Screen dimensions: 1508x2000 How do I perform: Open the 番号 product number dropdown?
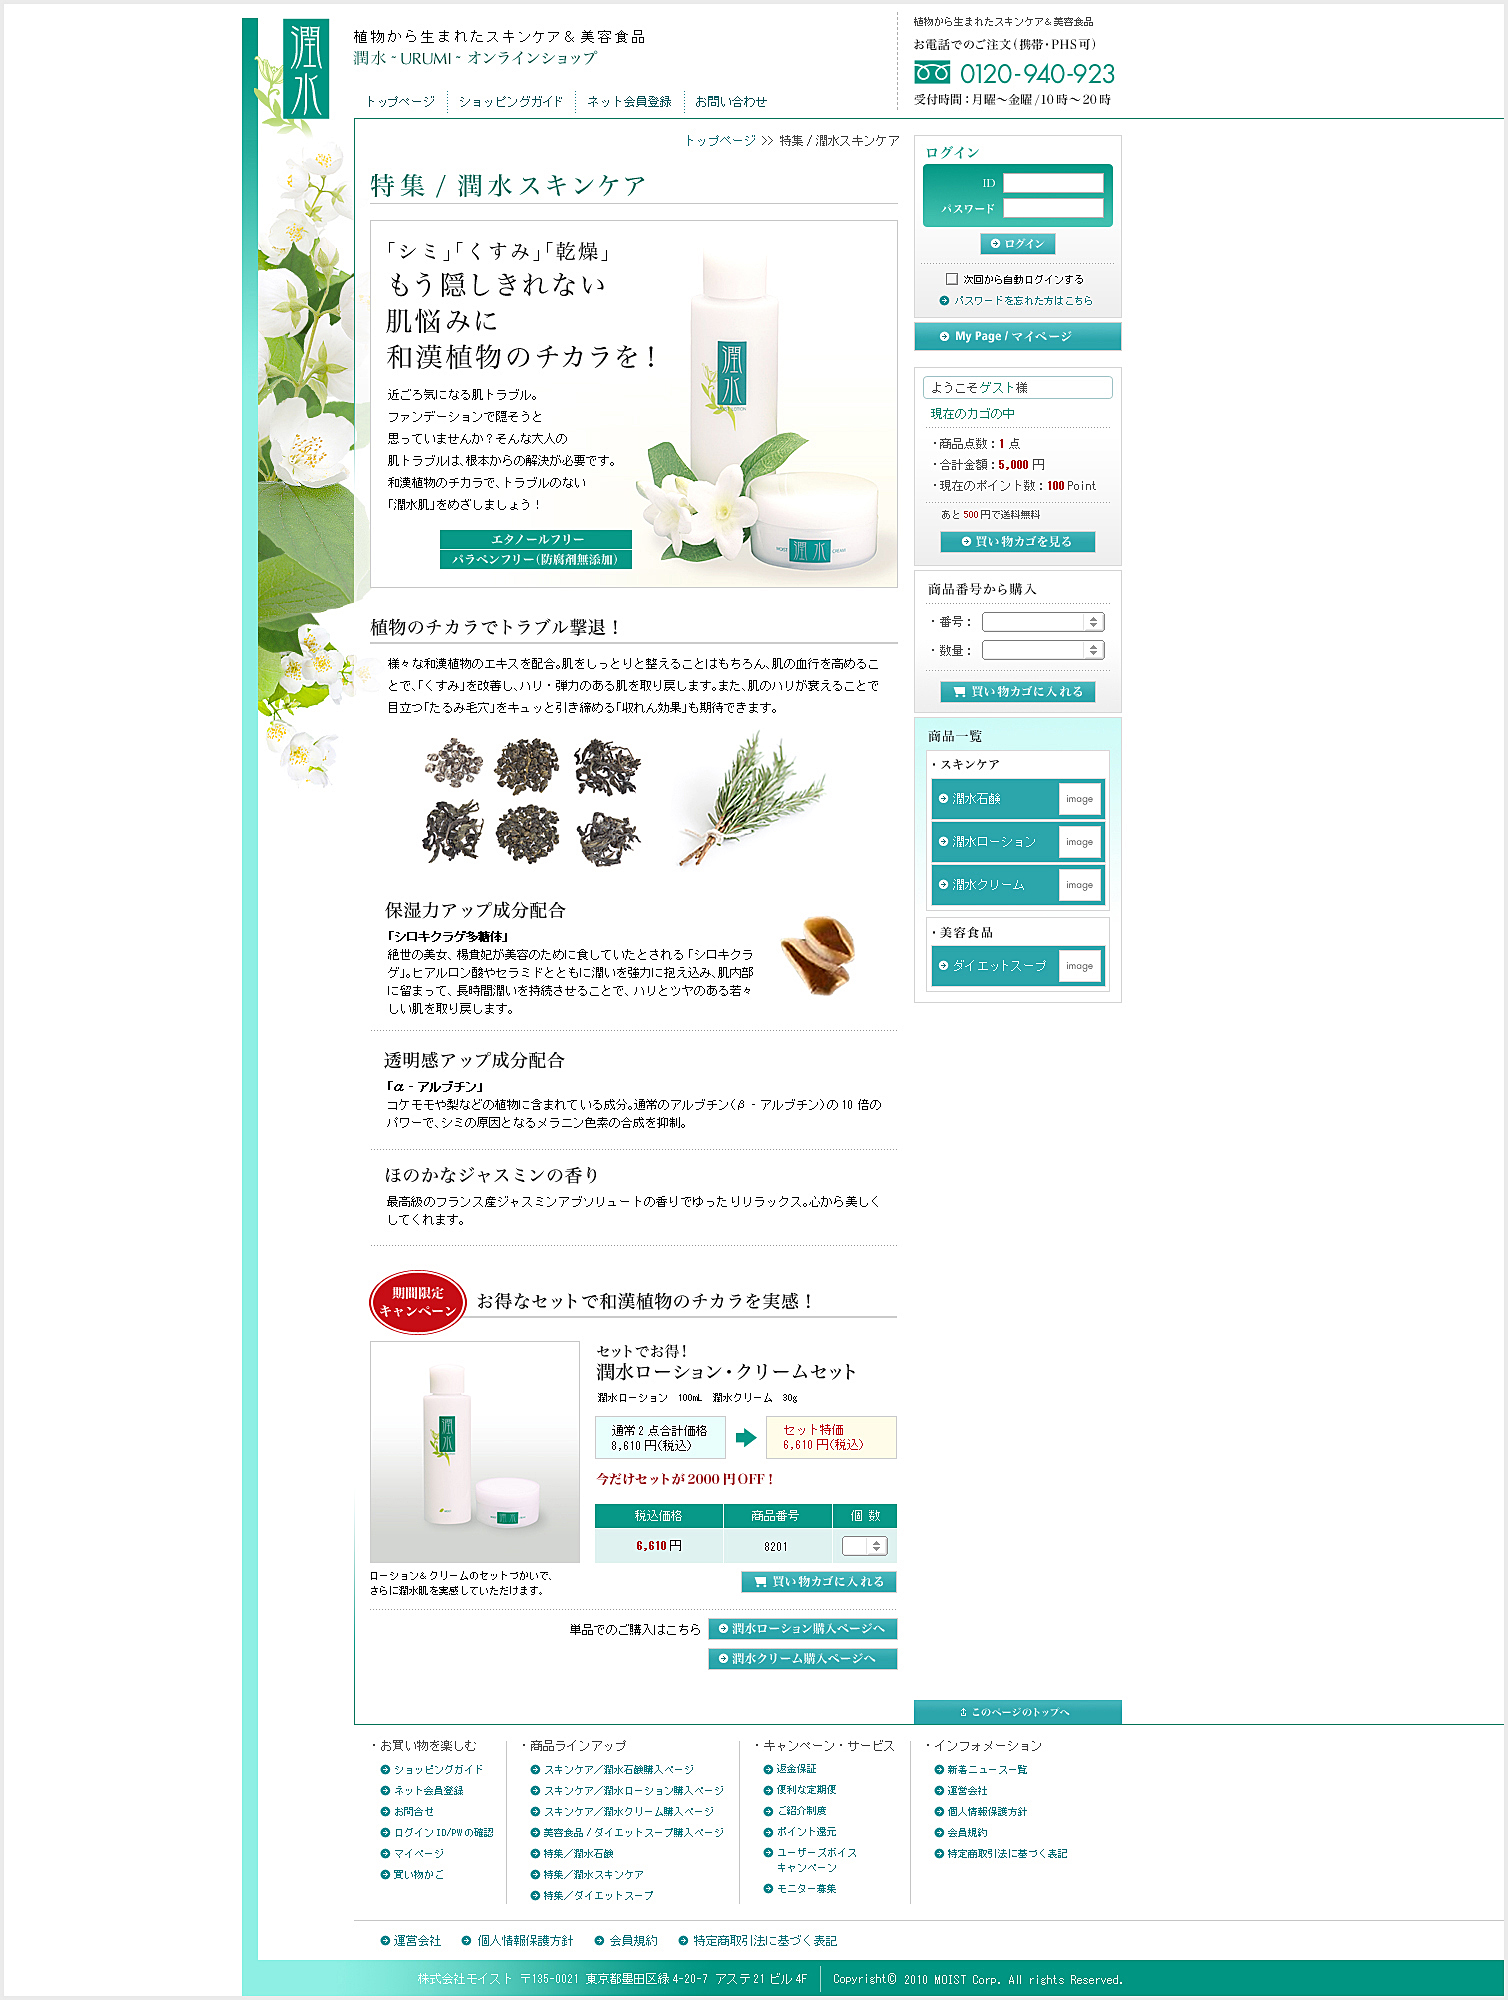point(1043,622)
